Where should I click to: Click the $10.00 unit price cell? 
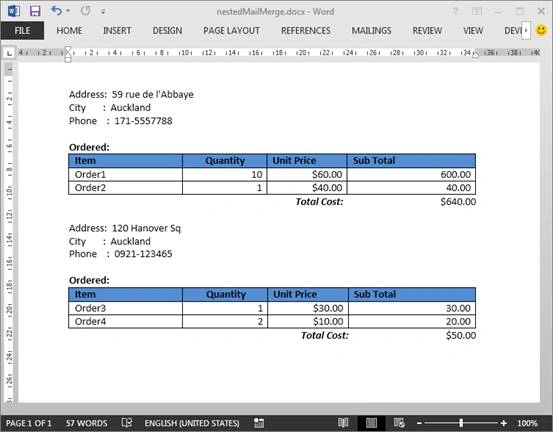308,322
